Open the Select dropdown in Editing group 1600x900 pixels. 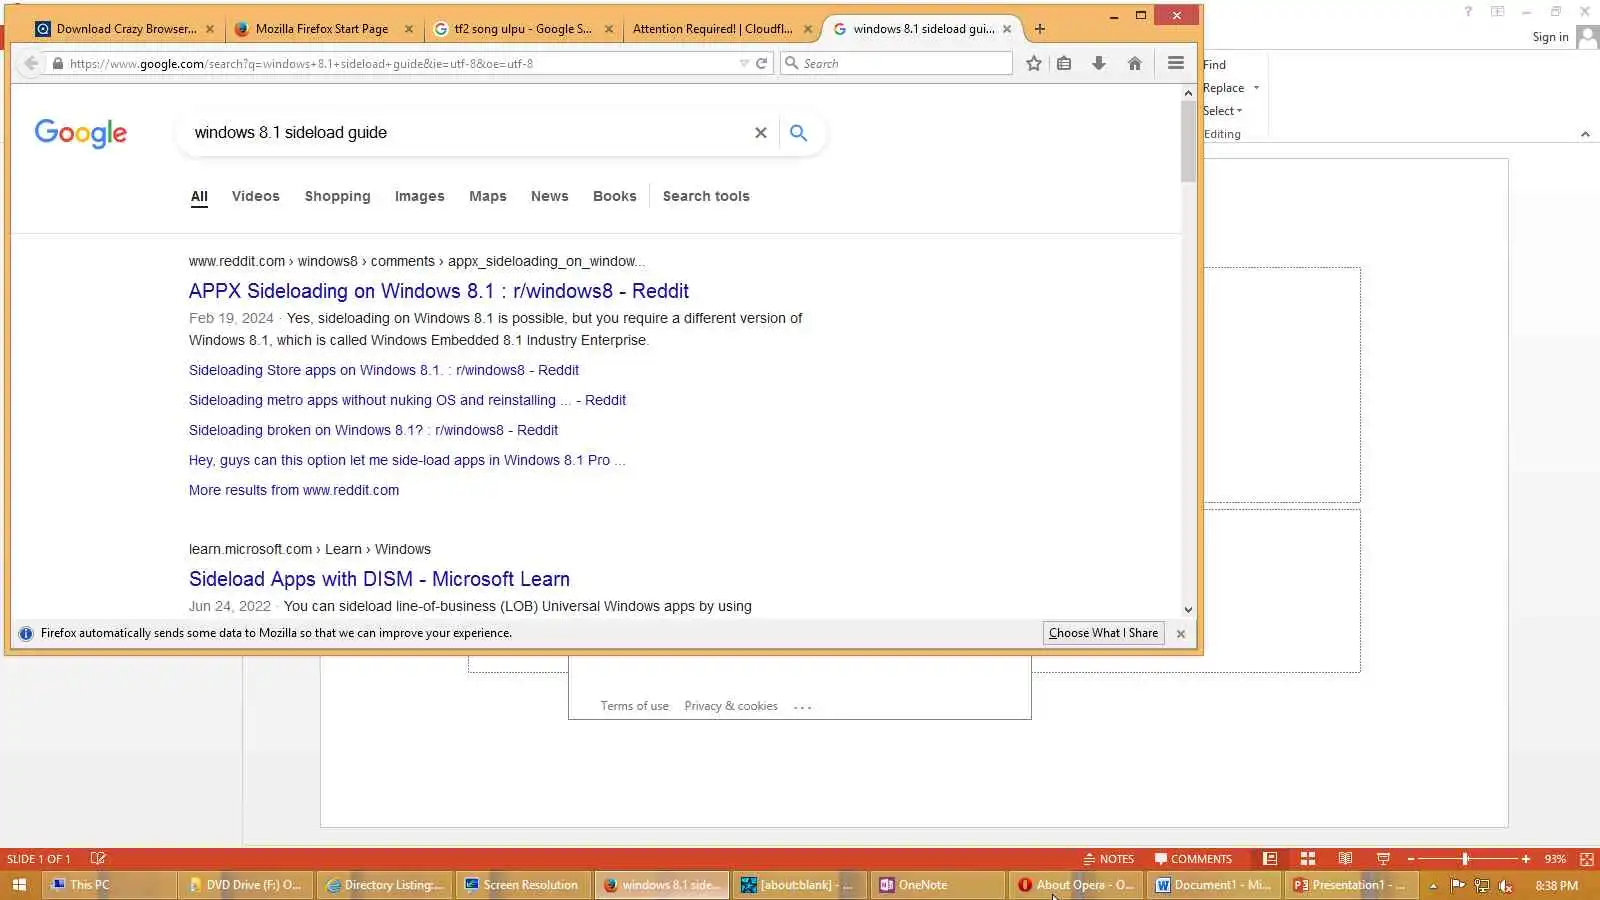pos(1222,111)
